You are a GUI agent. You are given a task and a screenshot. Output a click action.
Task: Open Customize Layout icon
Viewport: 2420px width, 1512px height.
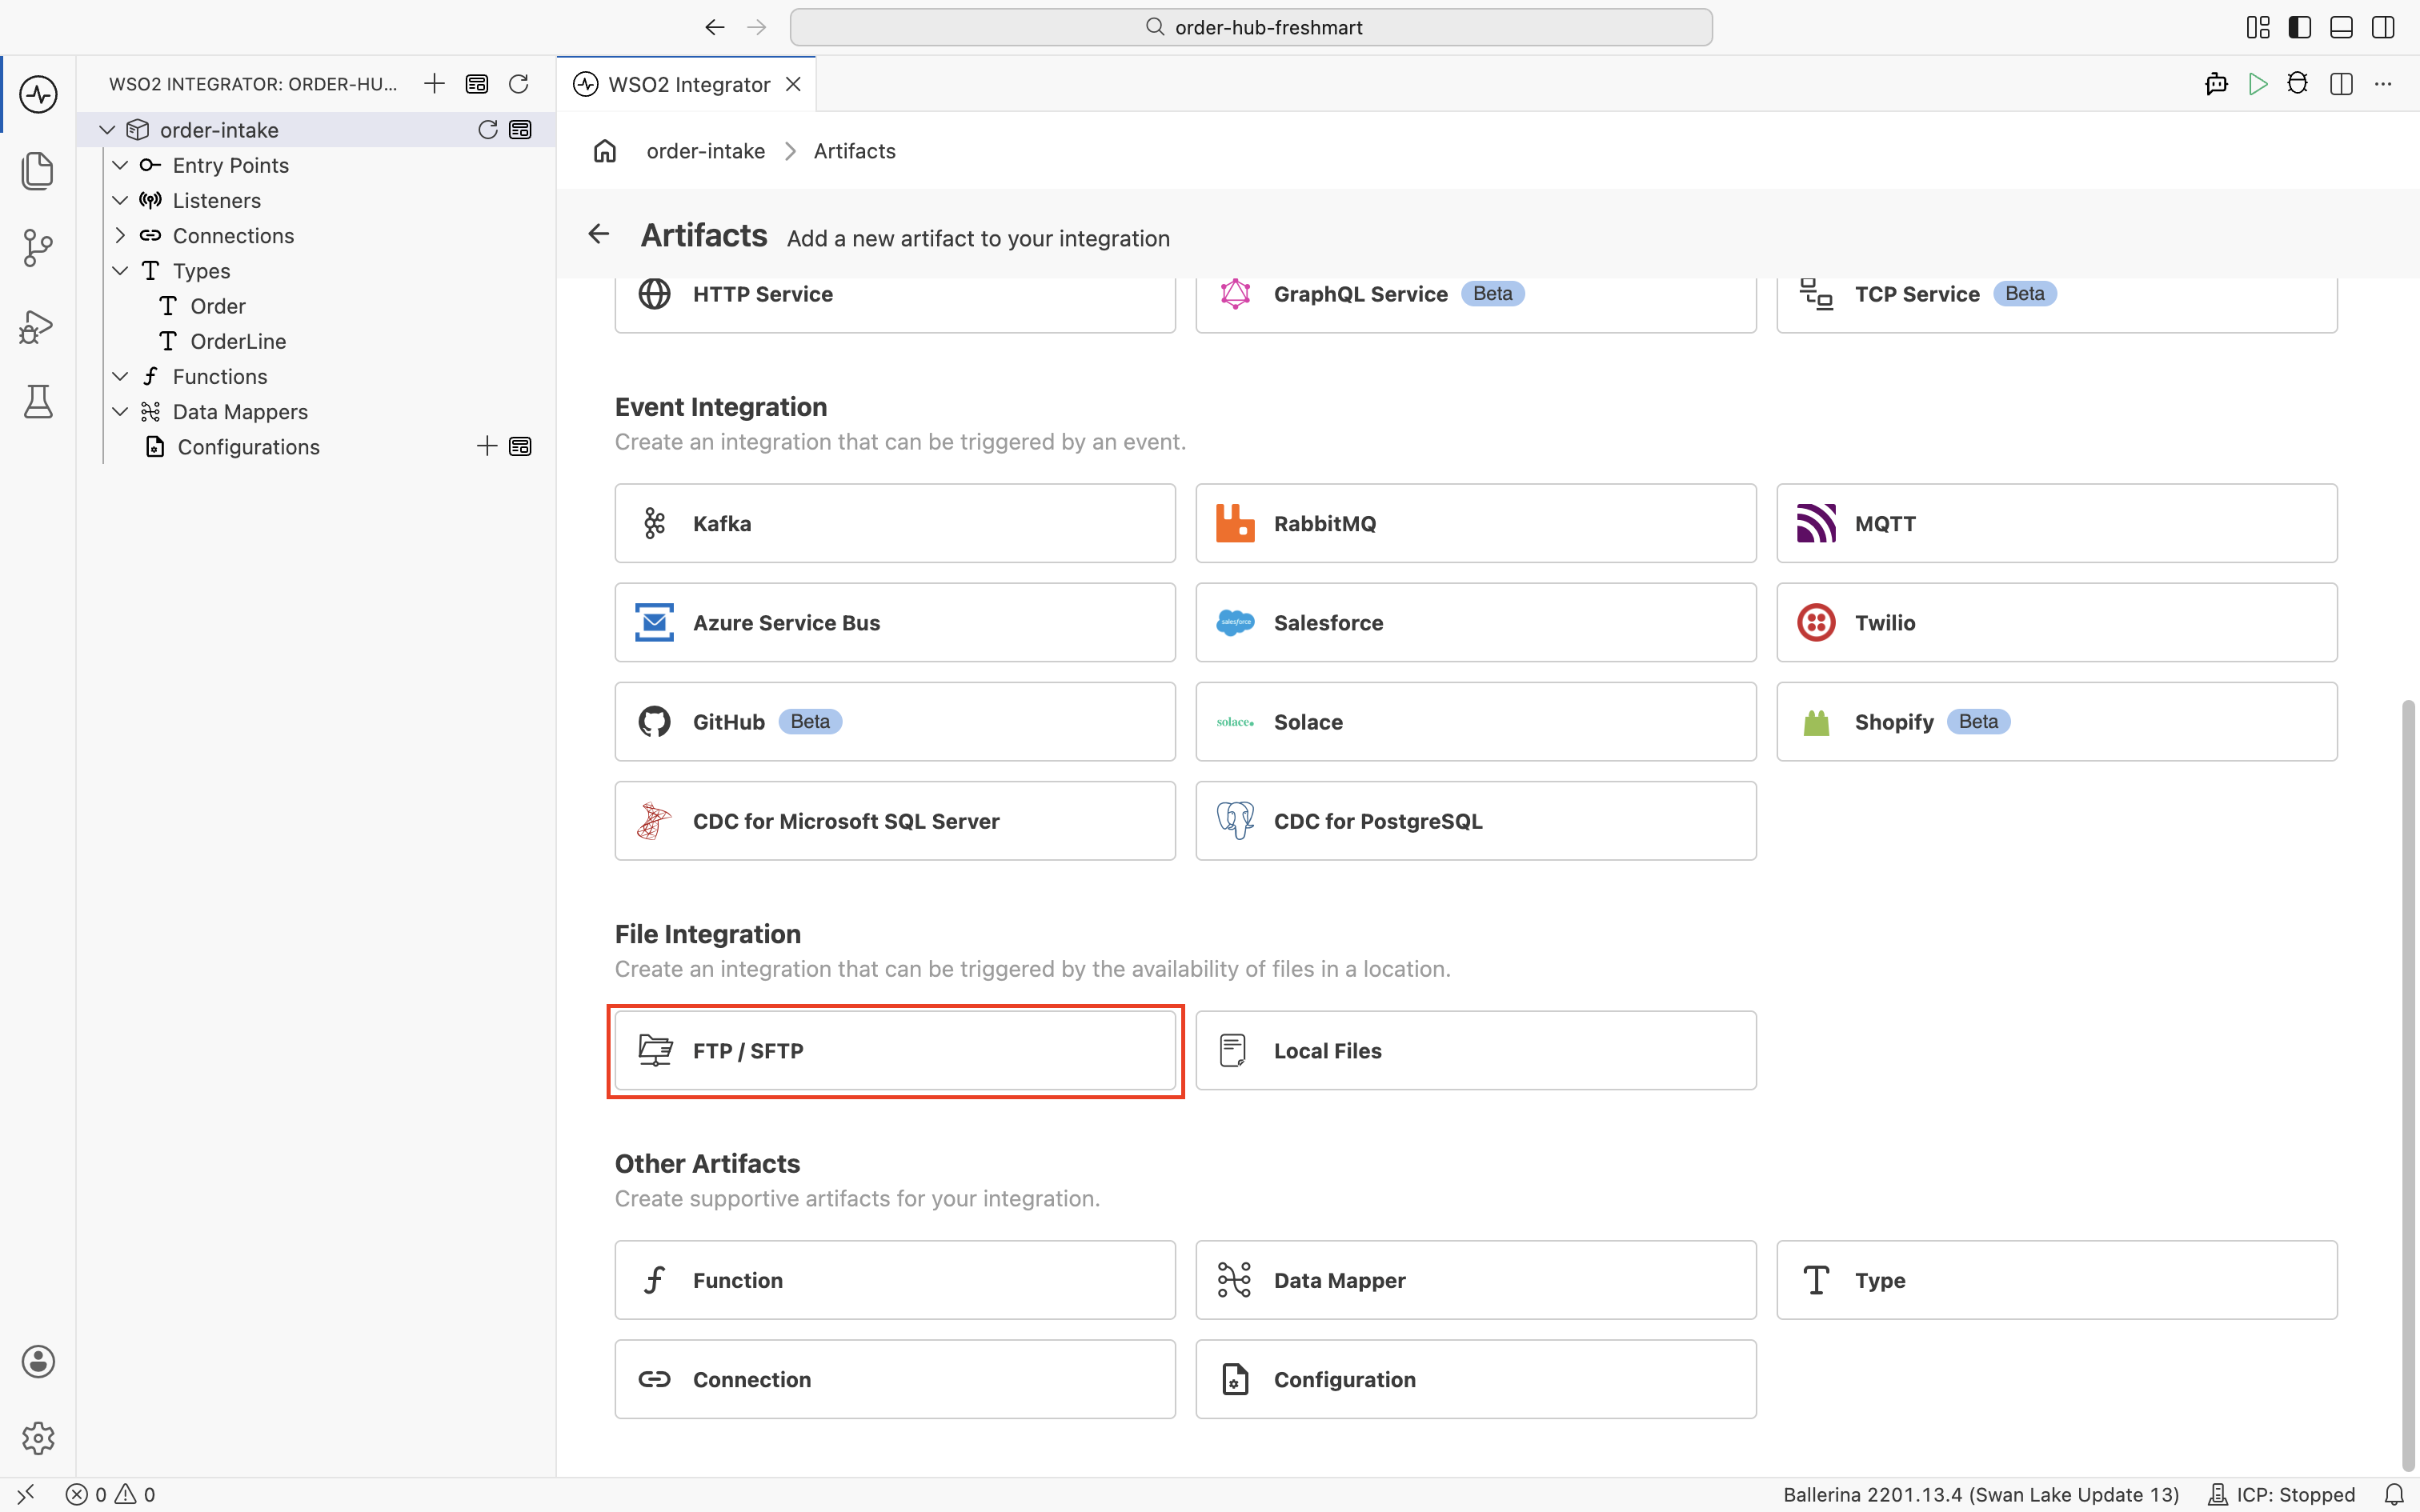click(x=2258, y=27)
